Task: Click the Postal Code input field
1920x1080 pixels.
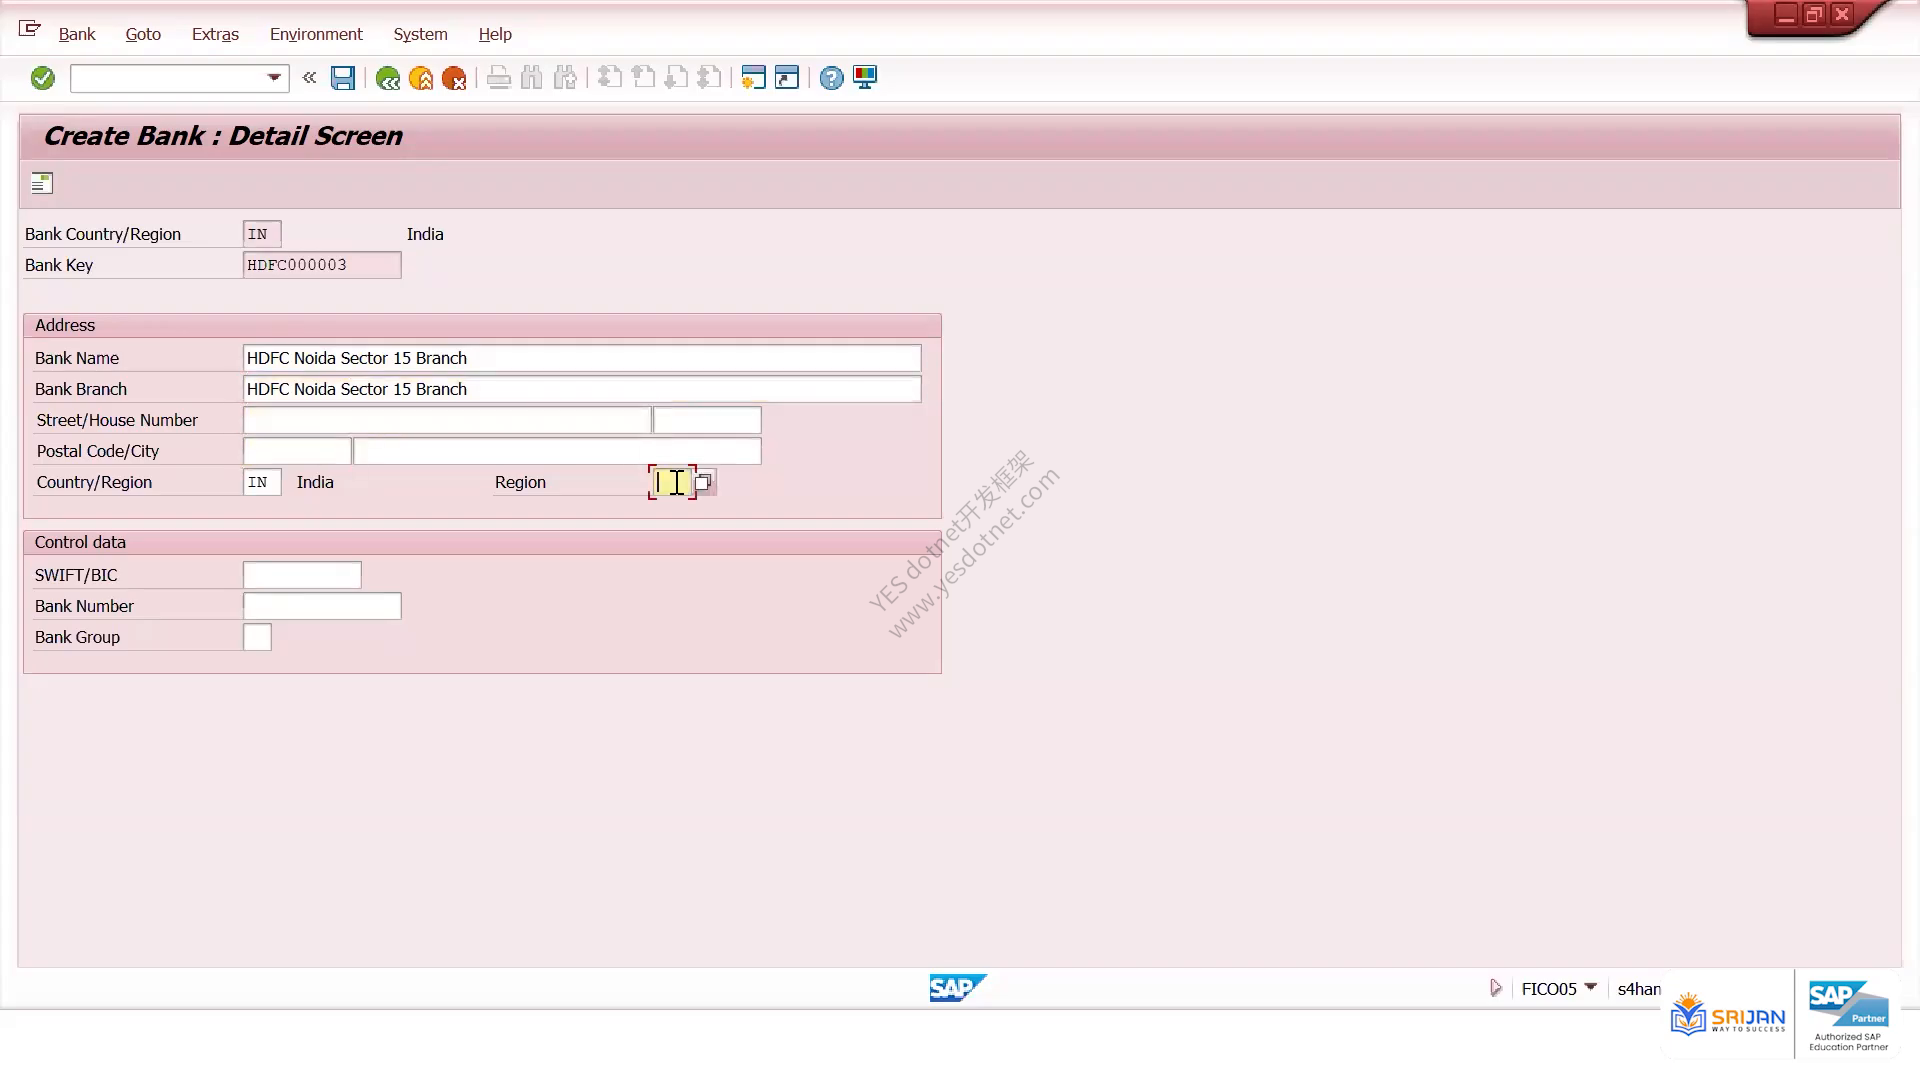Action: point(297,451)
